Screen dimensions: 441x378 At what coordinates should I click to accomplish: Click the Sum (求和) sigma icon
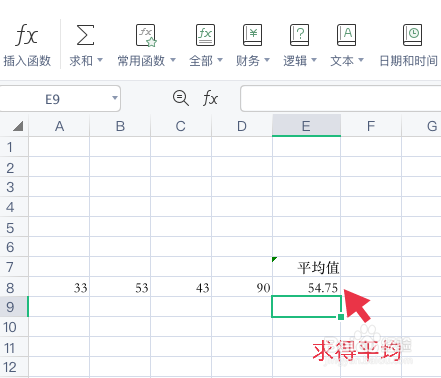coord(85,35)
